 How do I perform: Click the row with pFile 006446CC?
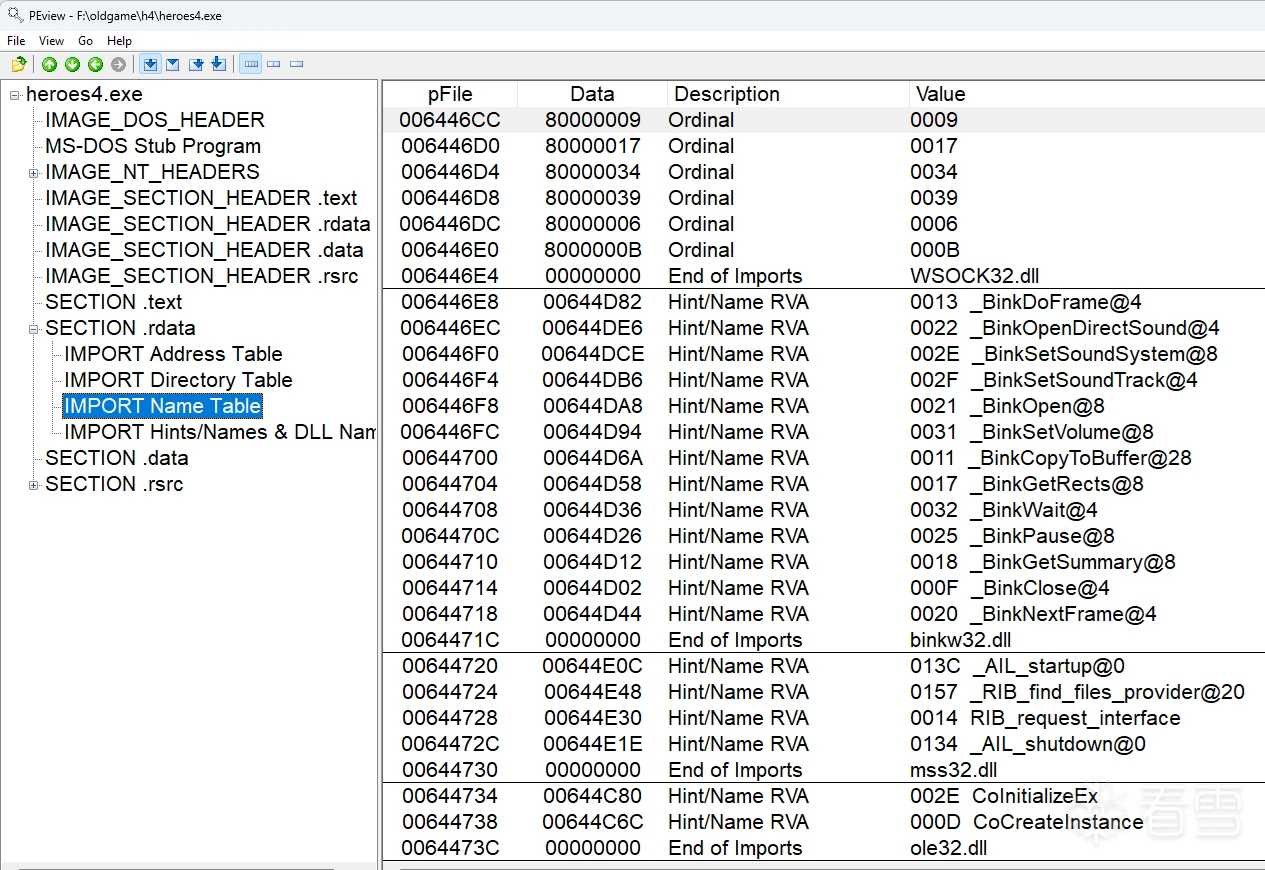823,120
